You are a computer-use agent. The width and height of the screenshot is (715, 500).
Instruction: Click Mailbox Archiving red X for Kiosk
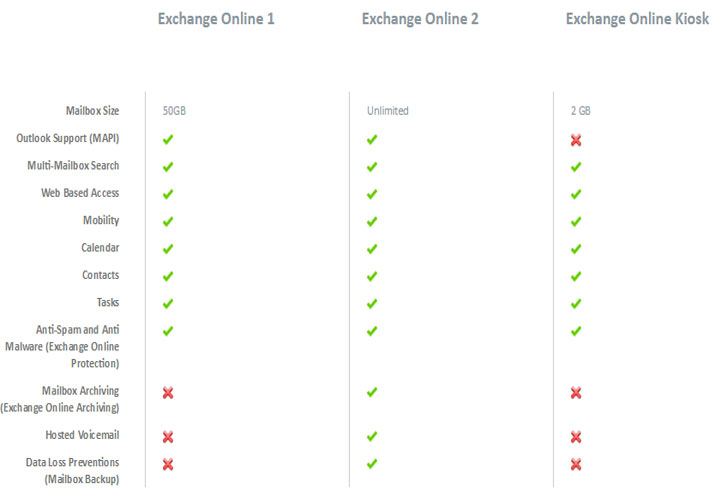[576, 393]
